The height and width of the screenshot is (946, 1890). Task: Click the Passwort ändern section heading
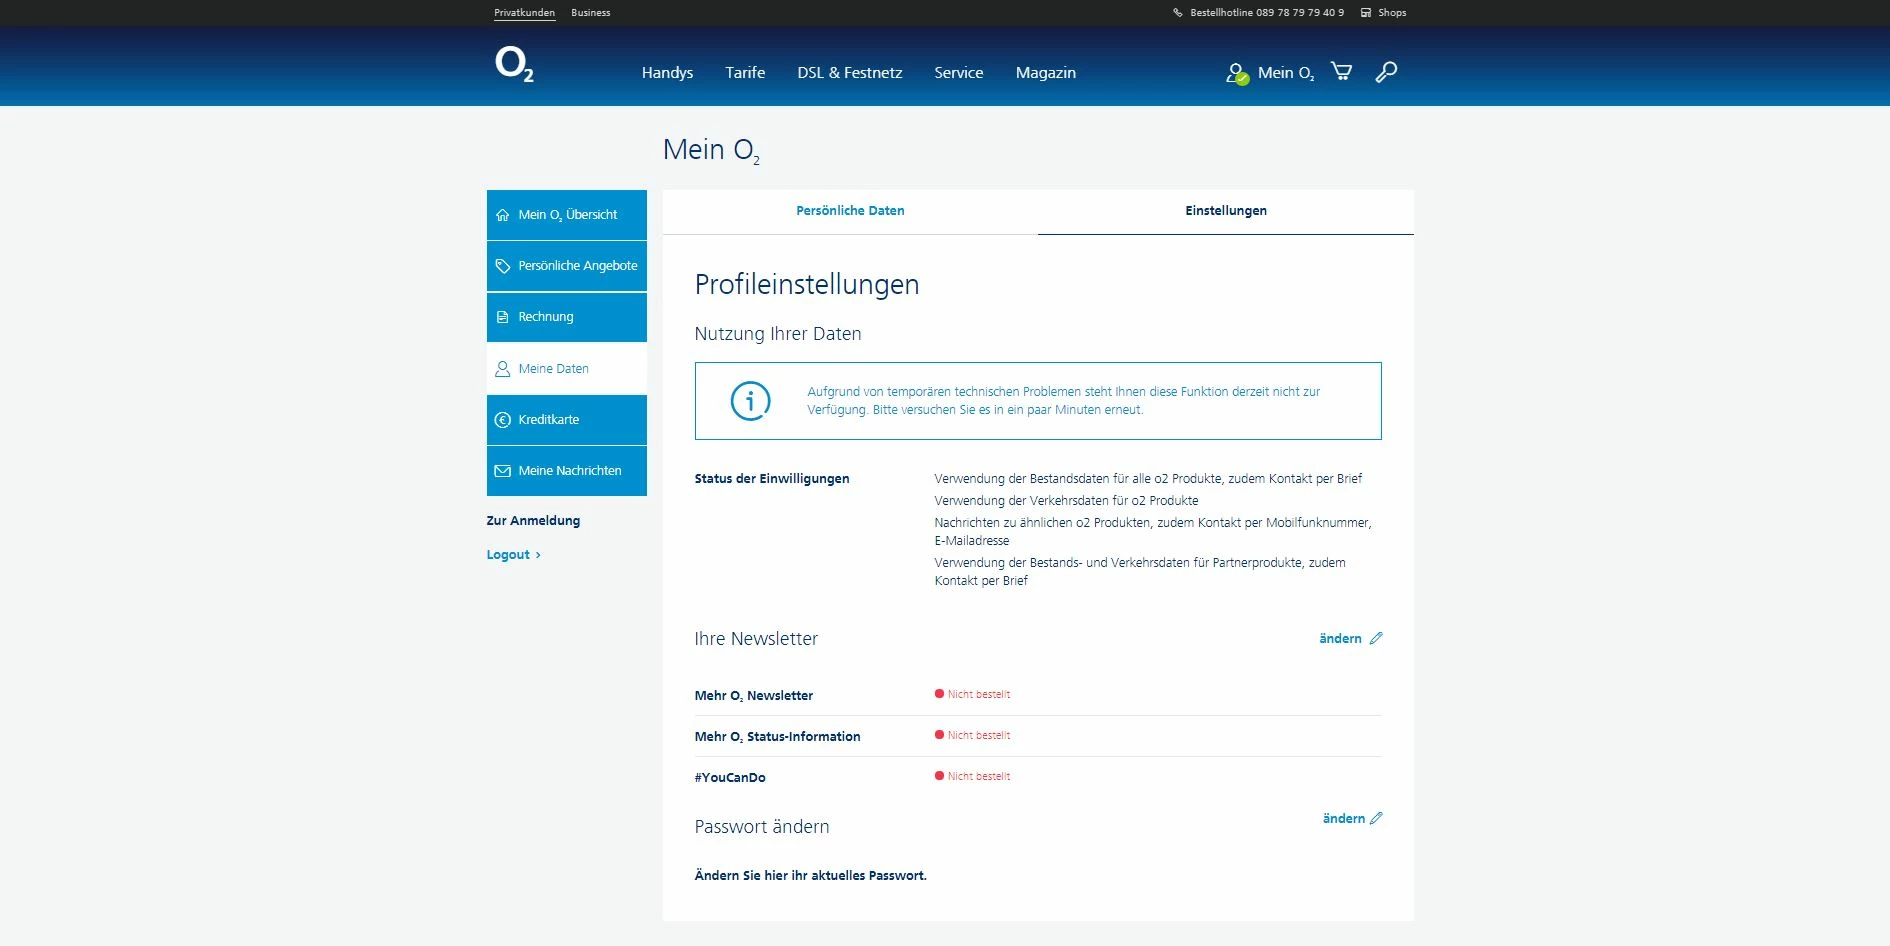762,827
